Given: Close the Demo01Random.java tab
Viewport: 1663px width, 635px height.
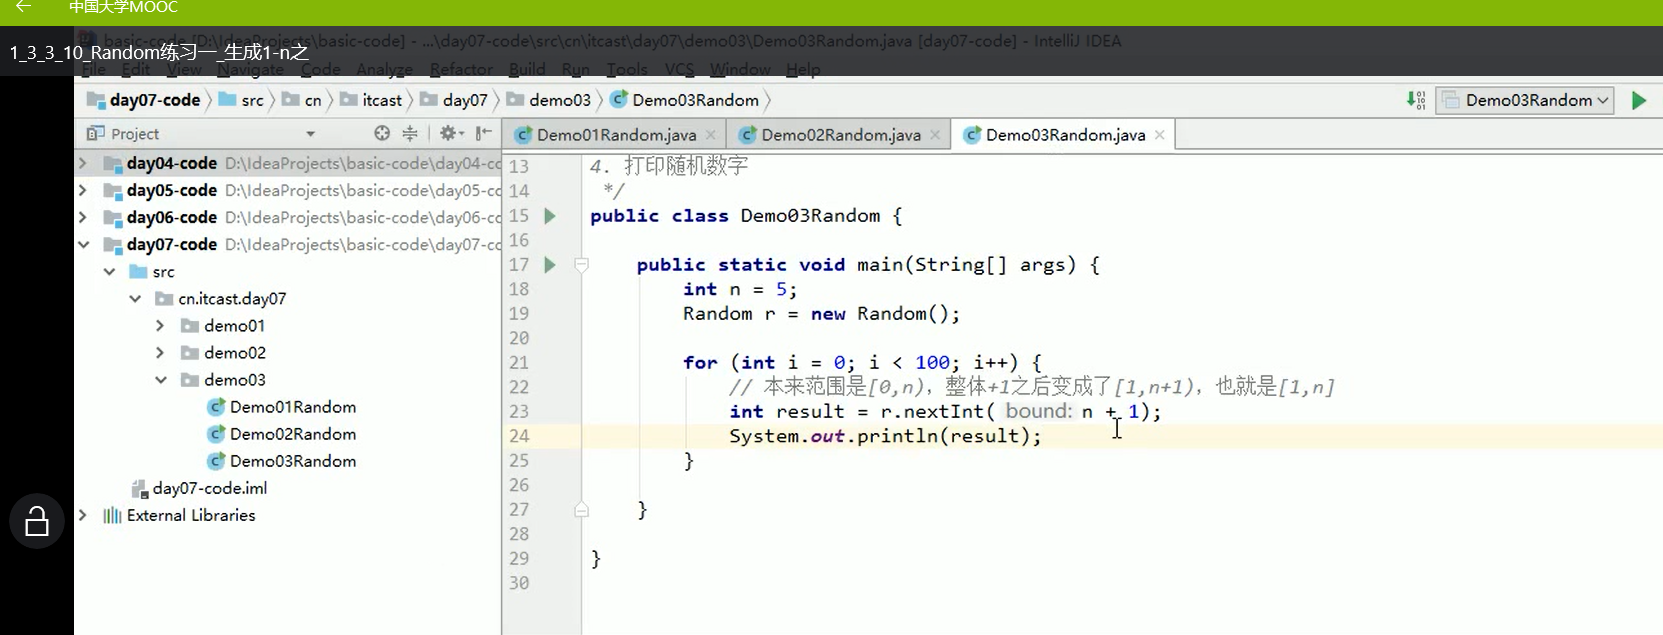Looking at the screenshot, I should [x=711, y=135].
